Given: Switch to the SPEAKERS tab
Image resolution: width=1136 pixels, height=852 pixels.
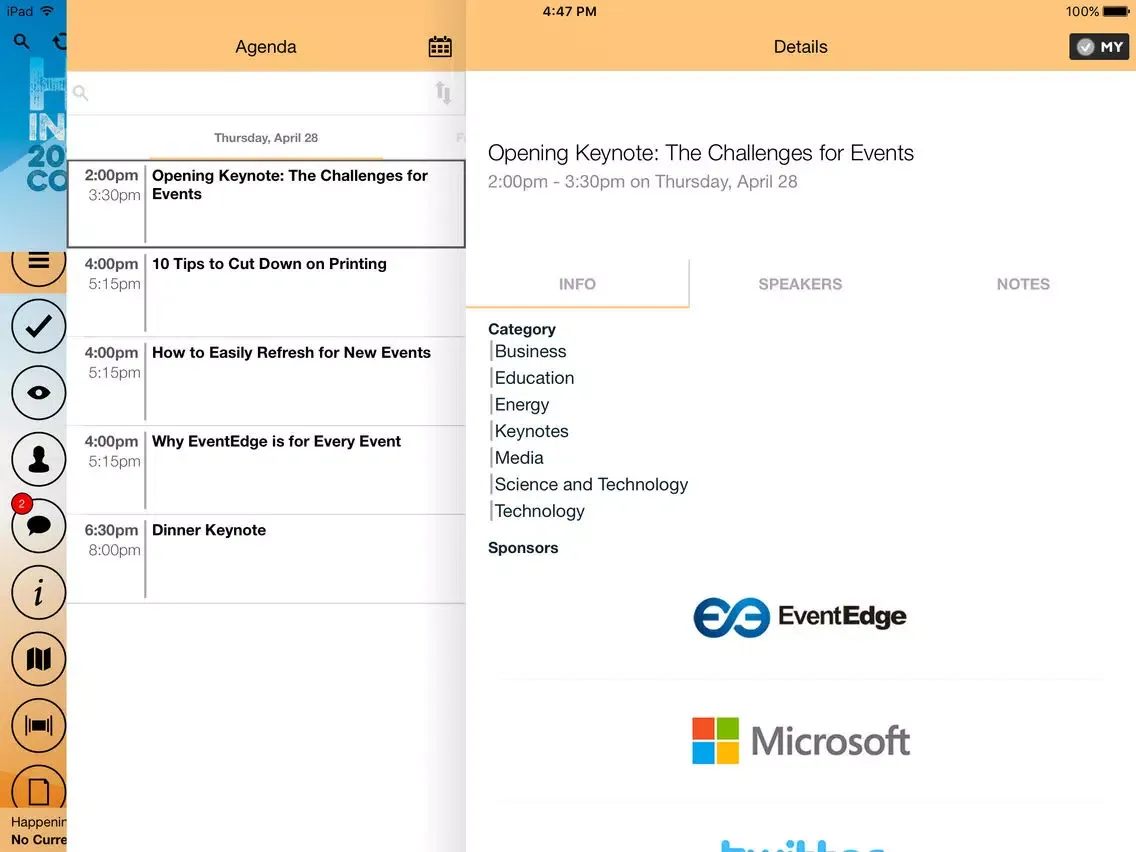Looking at the screenshot, I should tap(800, 284).
